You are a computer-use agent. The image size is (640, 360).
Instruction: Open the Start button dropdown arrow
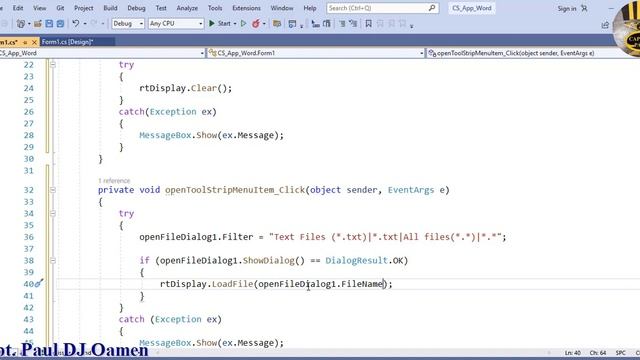pos(235,24)
